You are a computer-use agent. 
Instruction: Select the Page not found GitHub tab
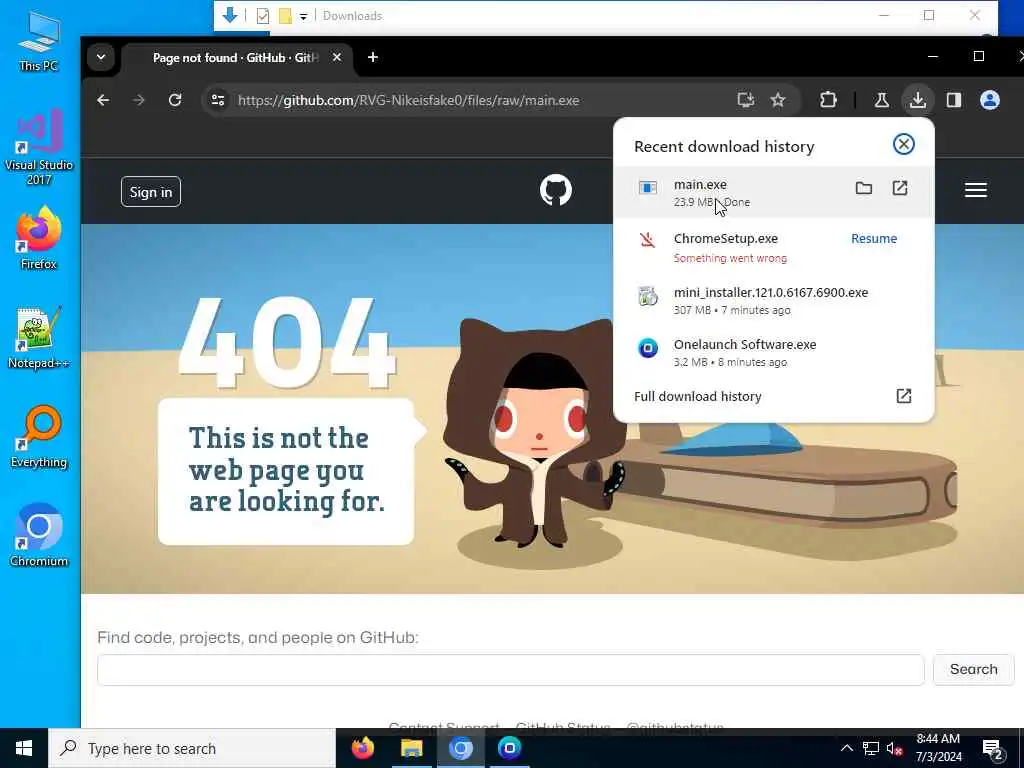tap(236, 57)
